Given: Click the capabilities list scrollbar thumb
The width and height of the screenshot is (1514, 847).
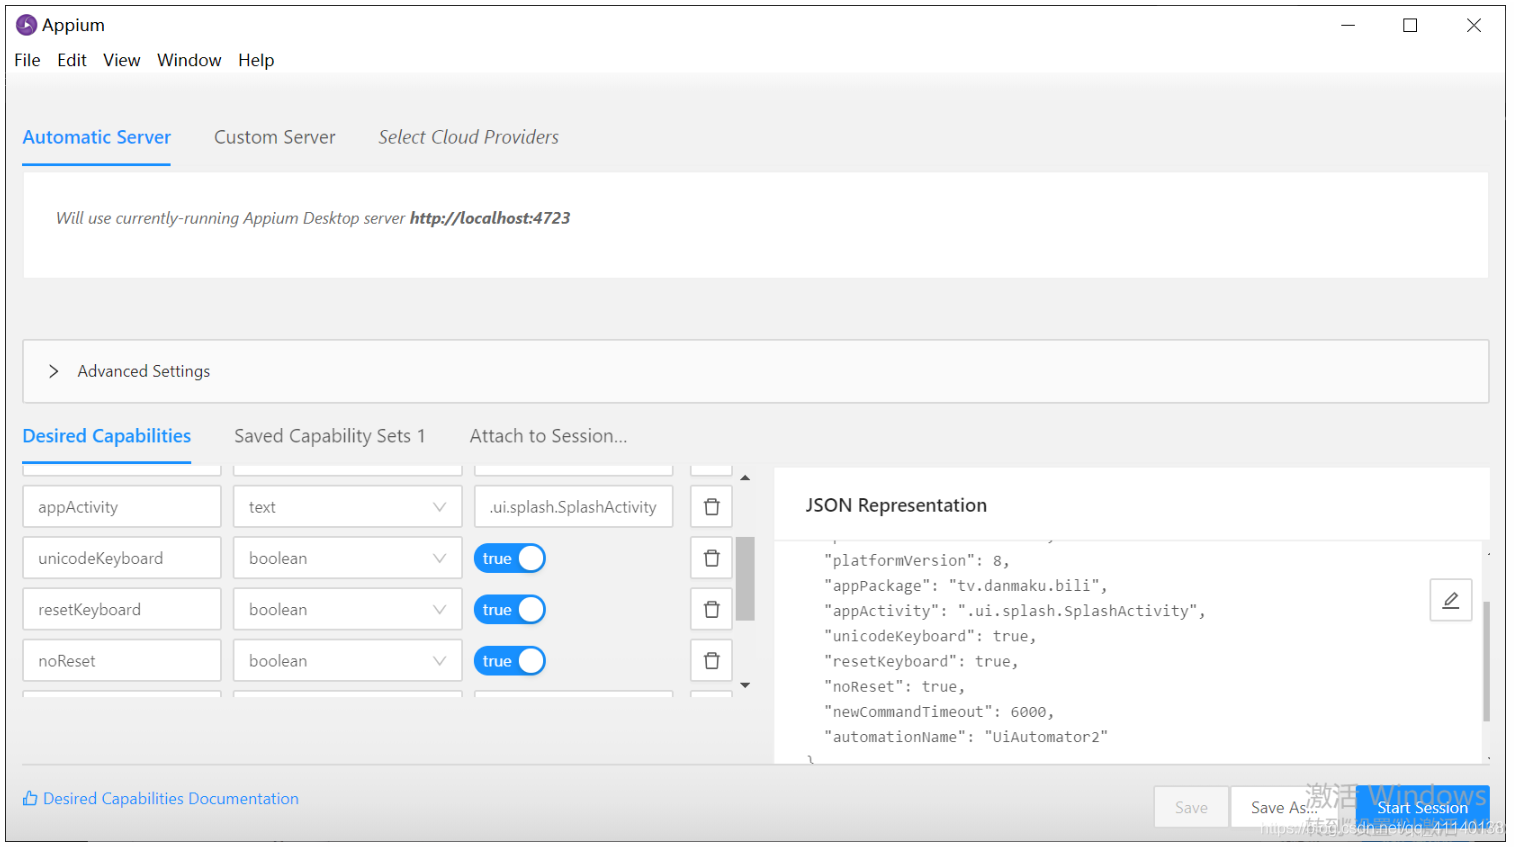Looking at the screenshot, I should click(745, 579).
